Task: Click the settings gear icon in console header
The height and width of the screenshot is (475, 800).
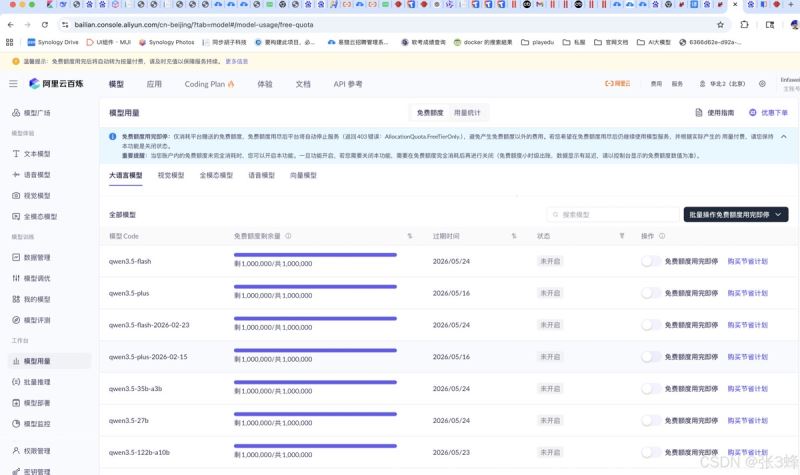Action: 762,84
